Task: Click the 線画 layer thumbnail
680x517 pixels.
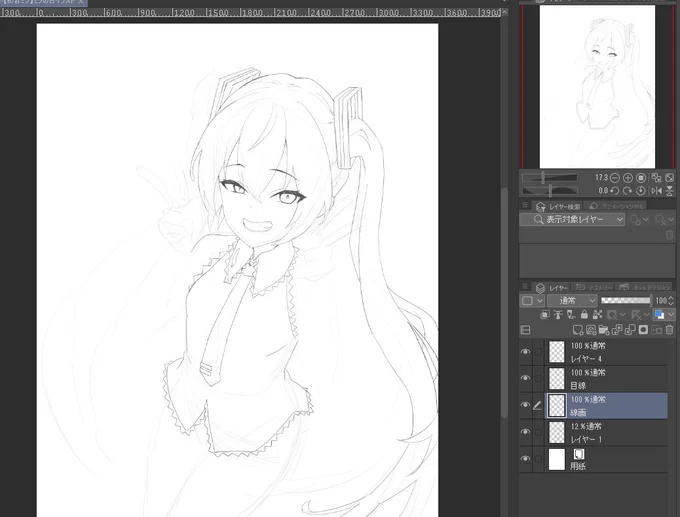Action: pos(557,406)
